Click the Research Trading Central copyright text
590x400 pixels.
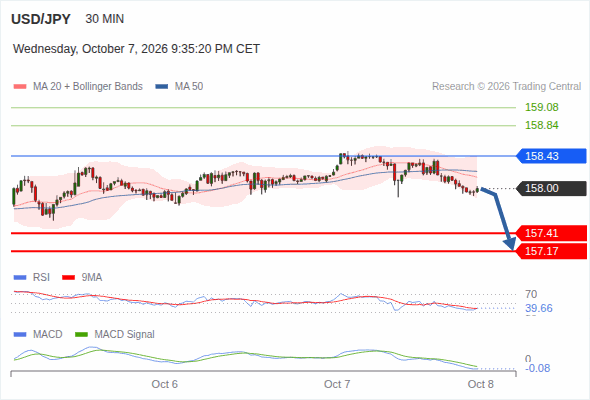pyautogui.click(x=506, y=87)
